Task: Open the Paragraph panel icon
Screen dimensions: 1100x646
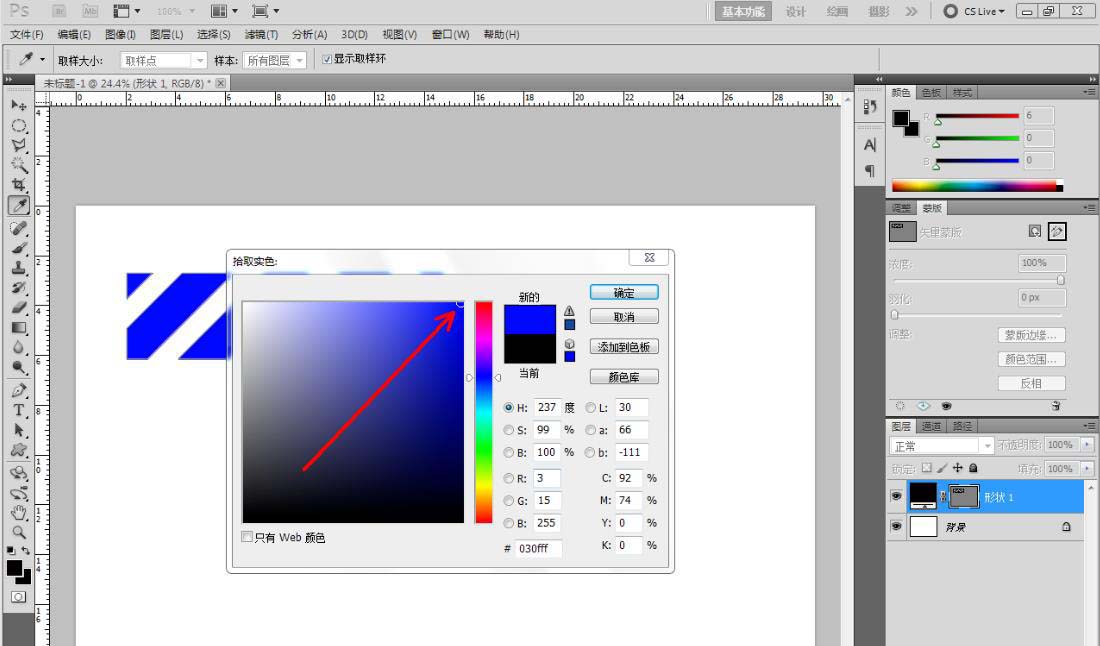Action: [x=870, y=170]
